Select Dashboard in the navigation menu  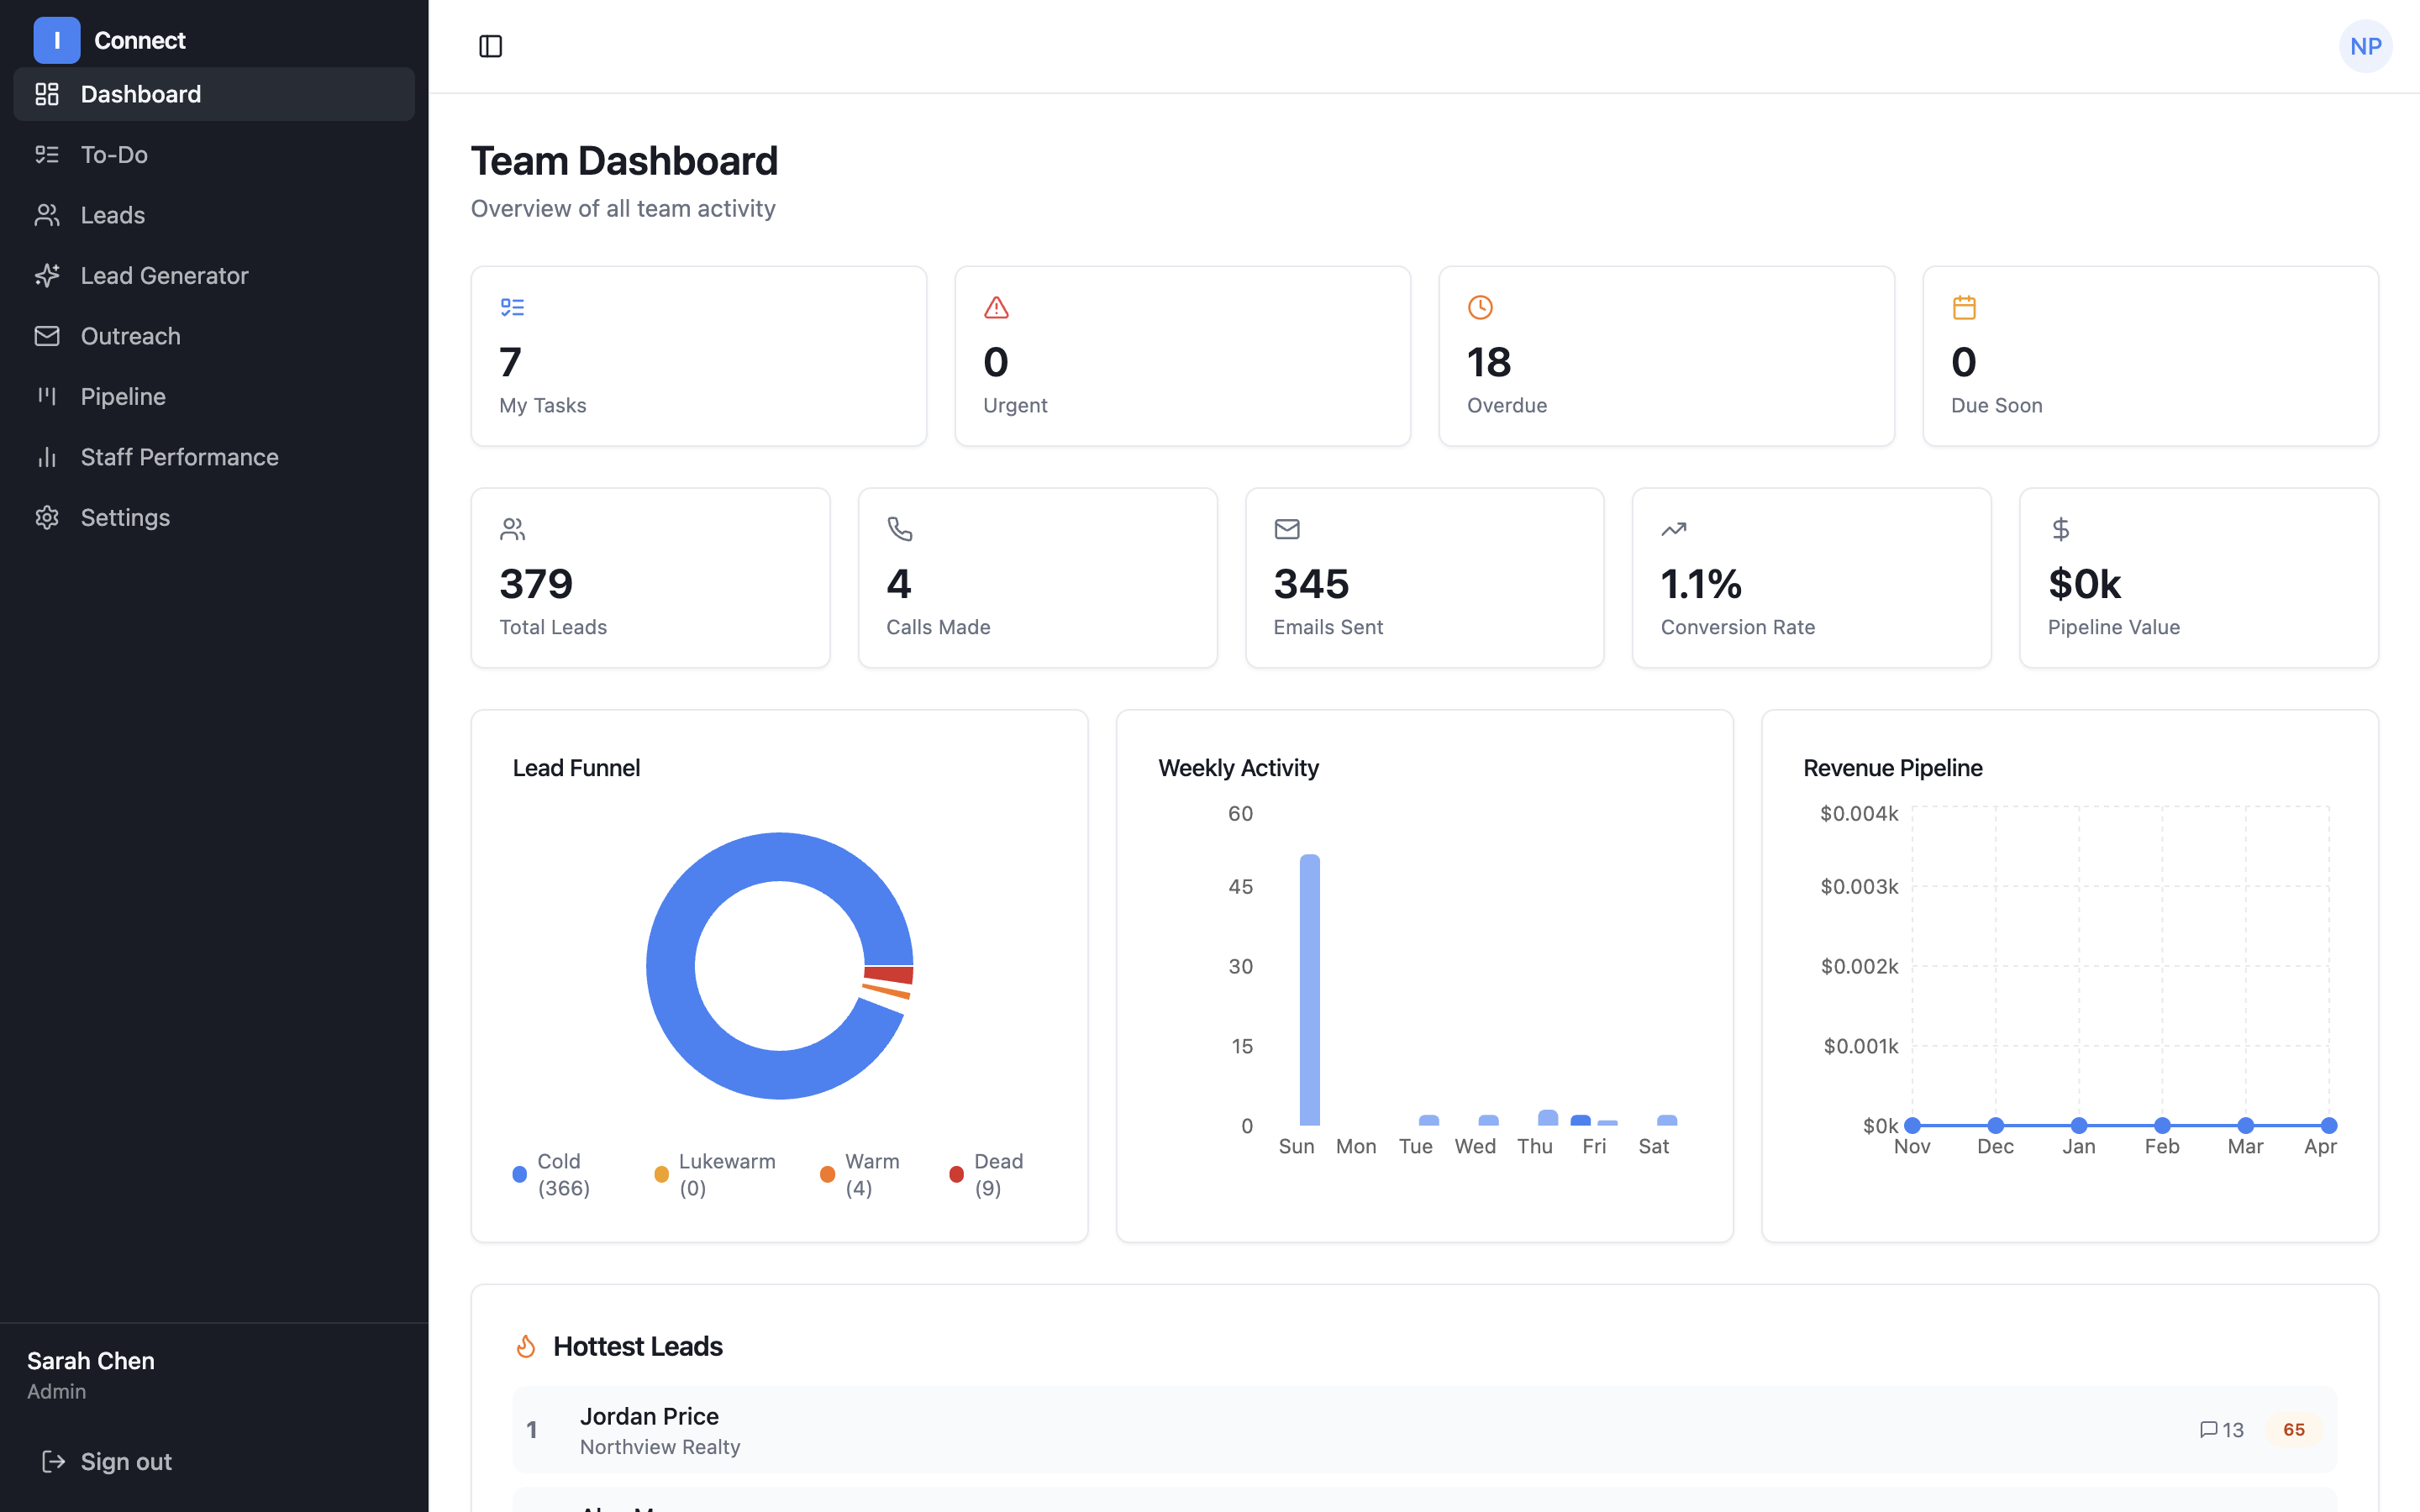point(140,94)
